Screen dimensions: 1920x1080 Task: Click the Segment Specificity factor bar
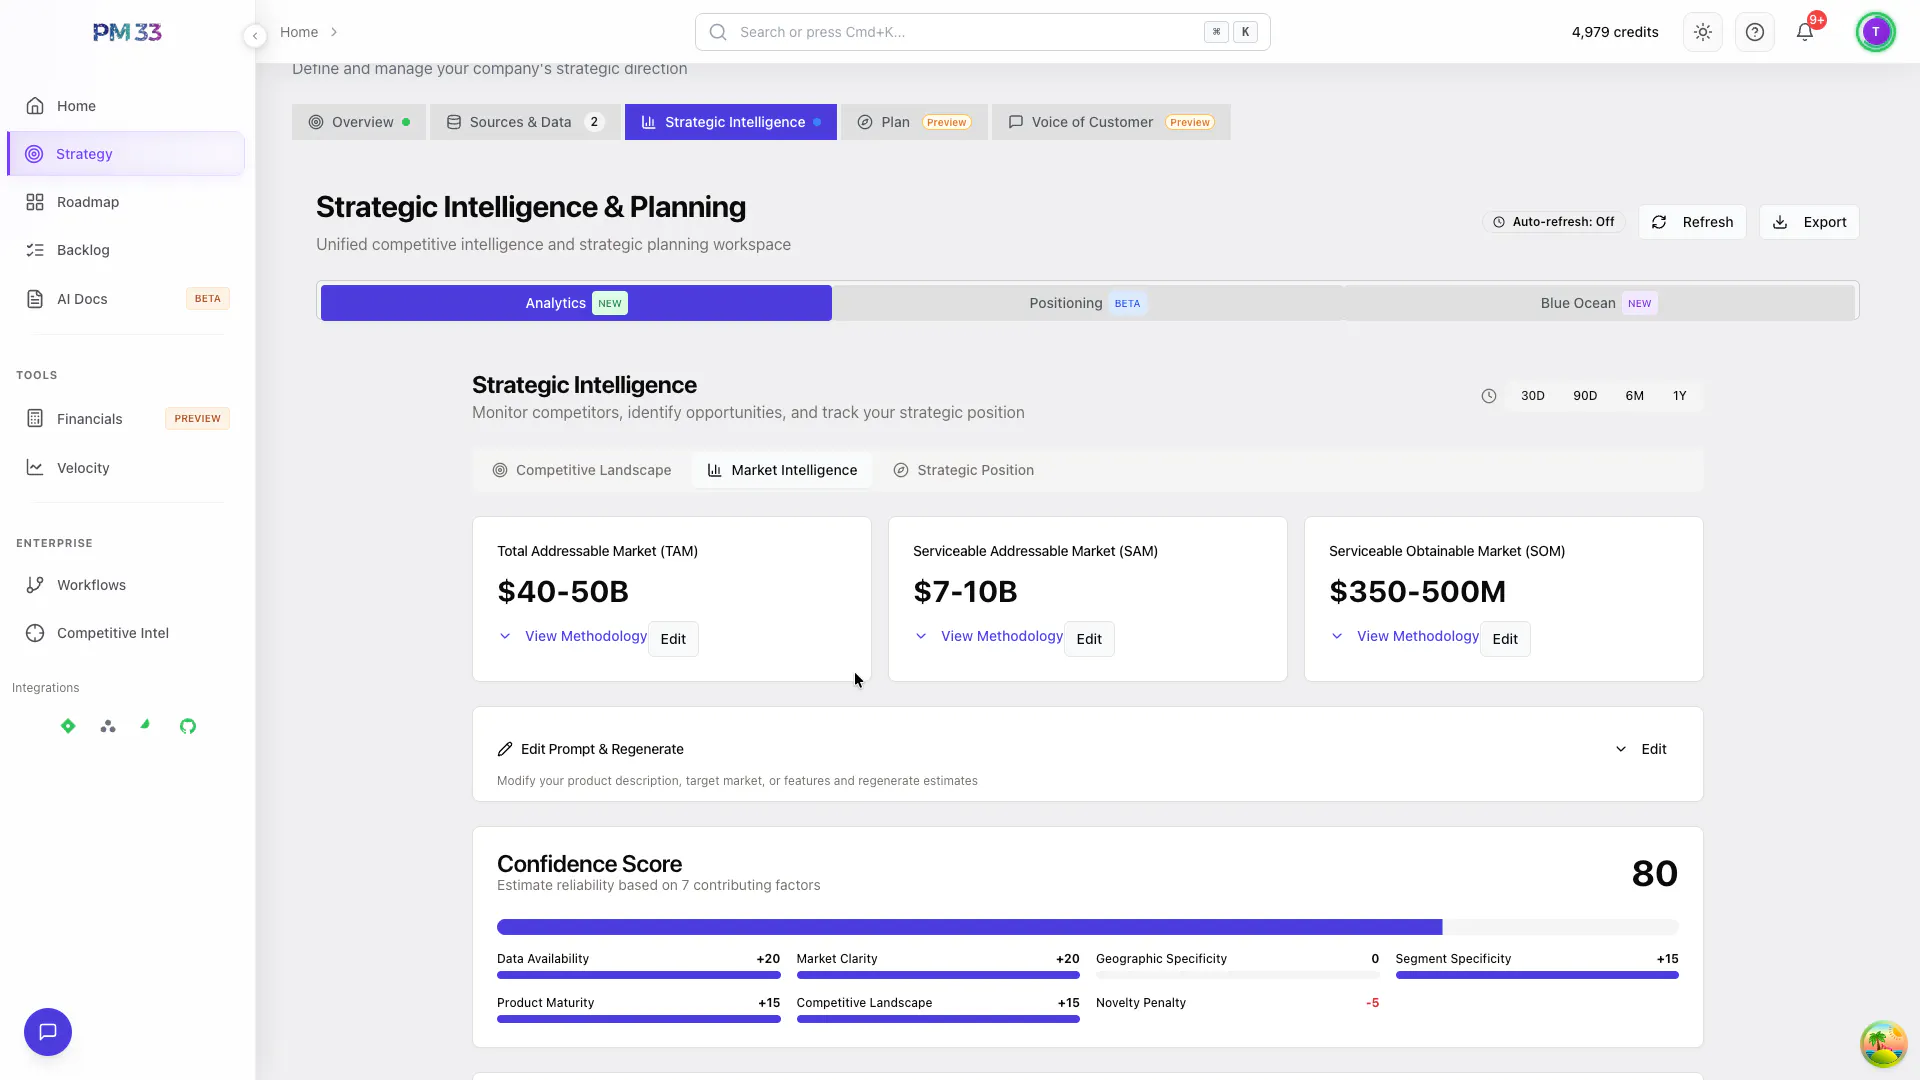click(1537, 975)
